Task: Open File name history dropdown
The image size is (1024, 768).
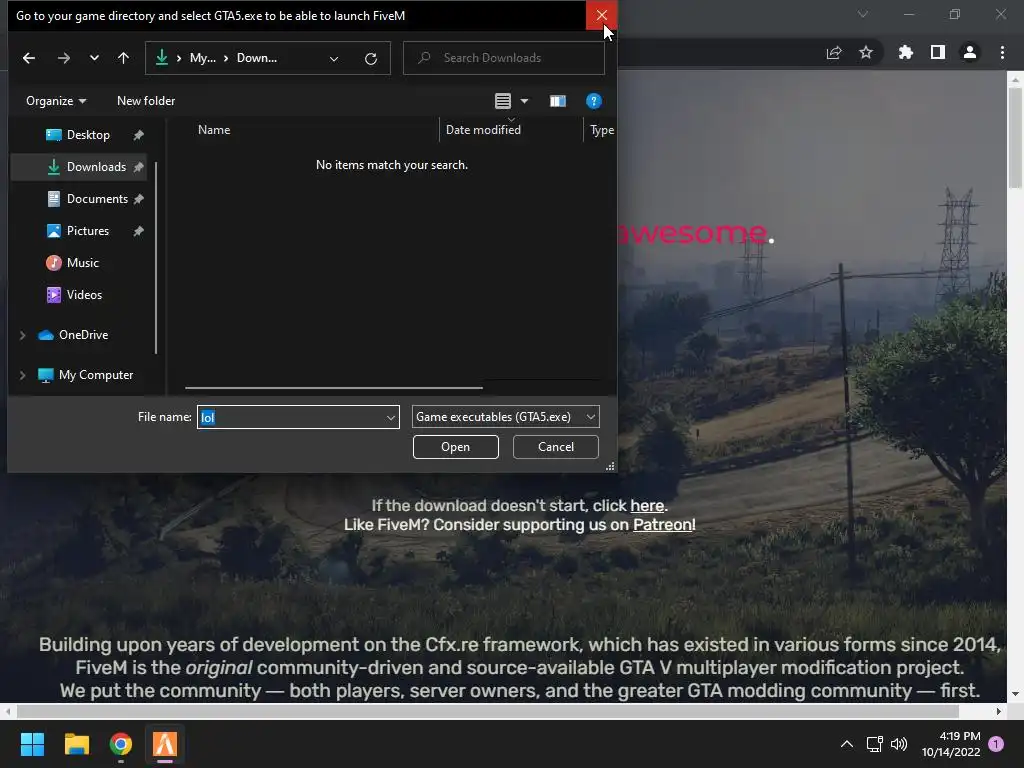Action: [x=391, y=417]
